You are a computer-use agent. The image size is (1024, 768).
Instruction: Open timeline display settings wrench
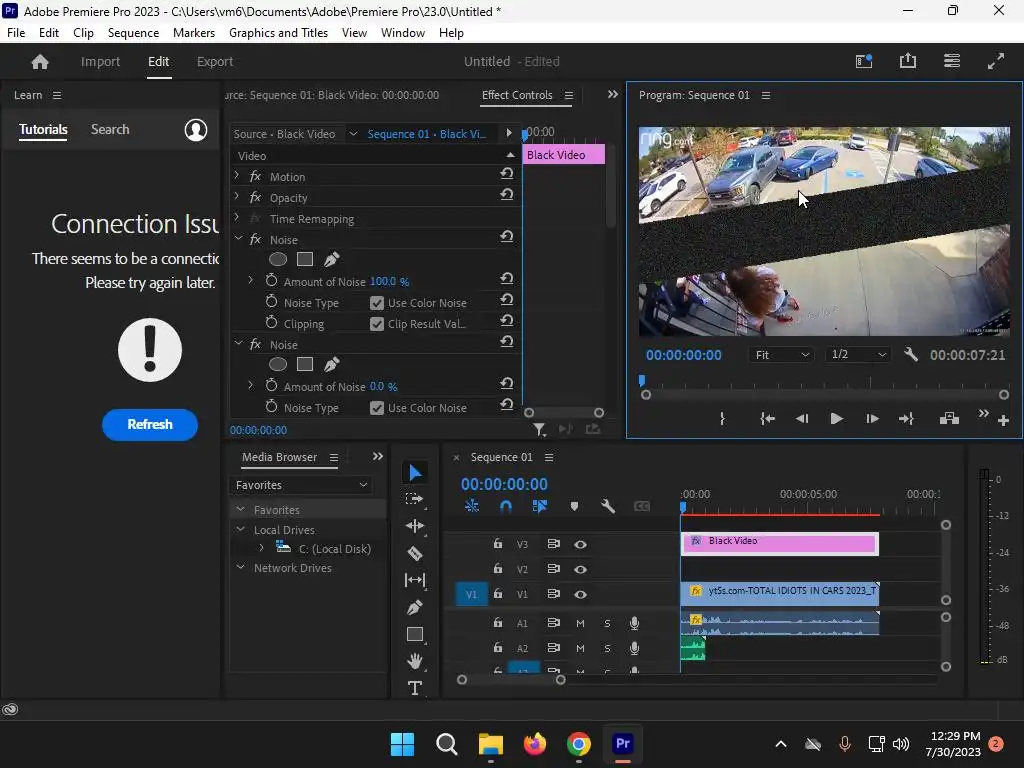tap(608, 506)
